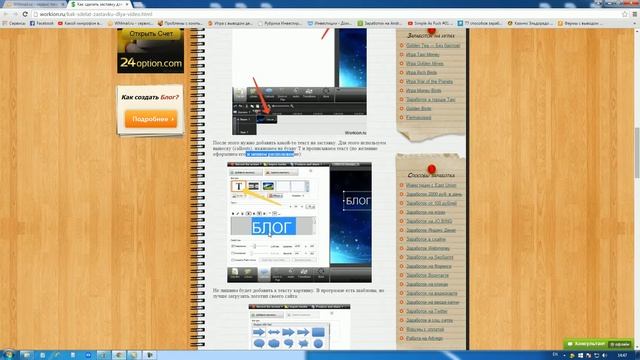
Task: Open the 'Игра Rich Birds' sidebar link
Action: coord(421,72)
